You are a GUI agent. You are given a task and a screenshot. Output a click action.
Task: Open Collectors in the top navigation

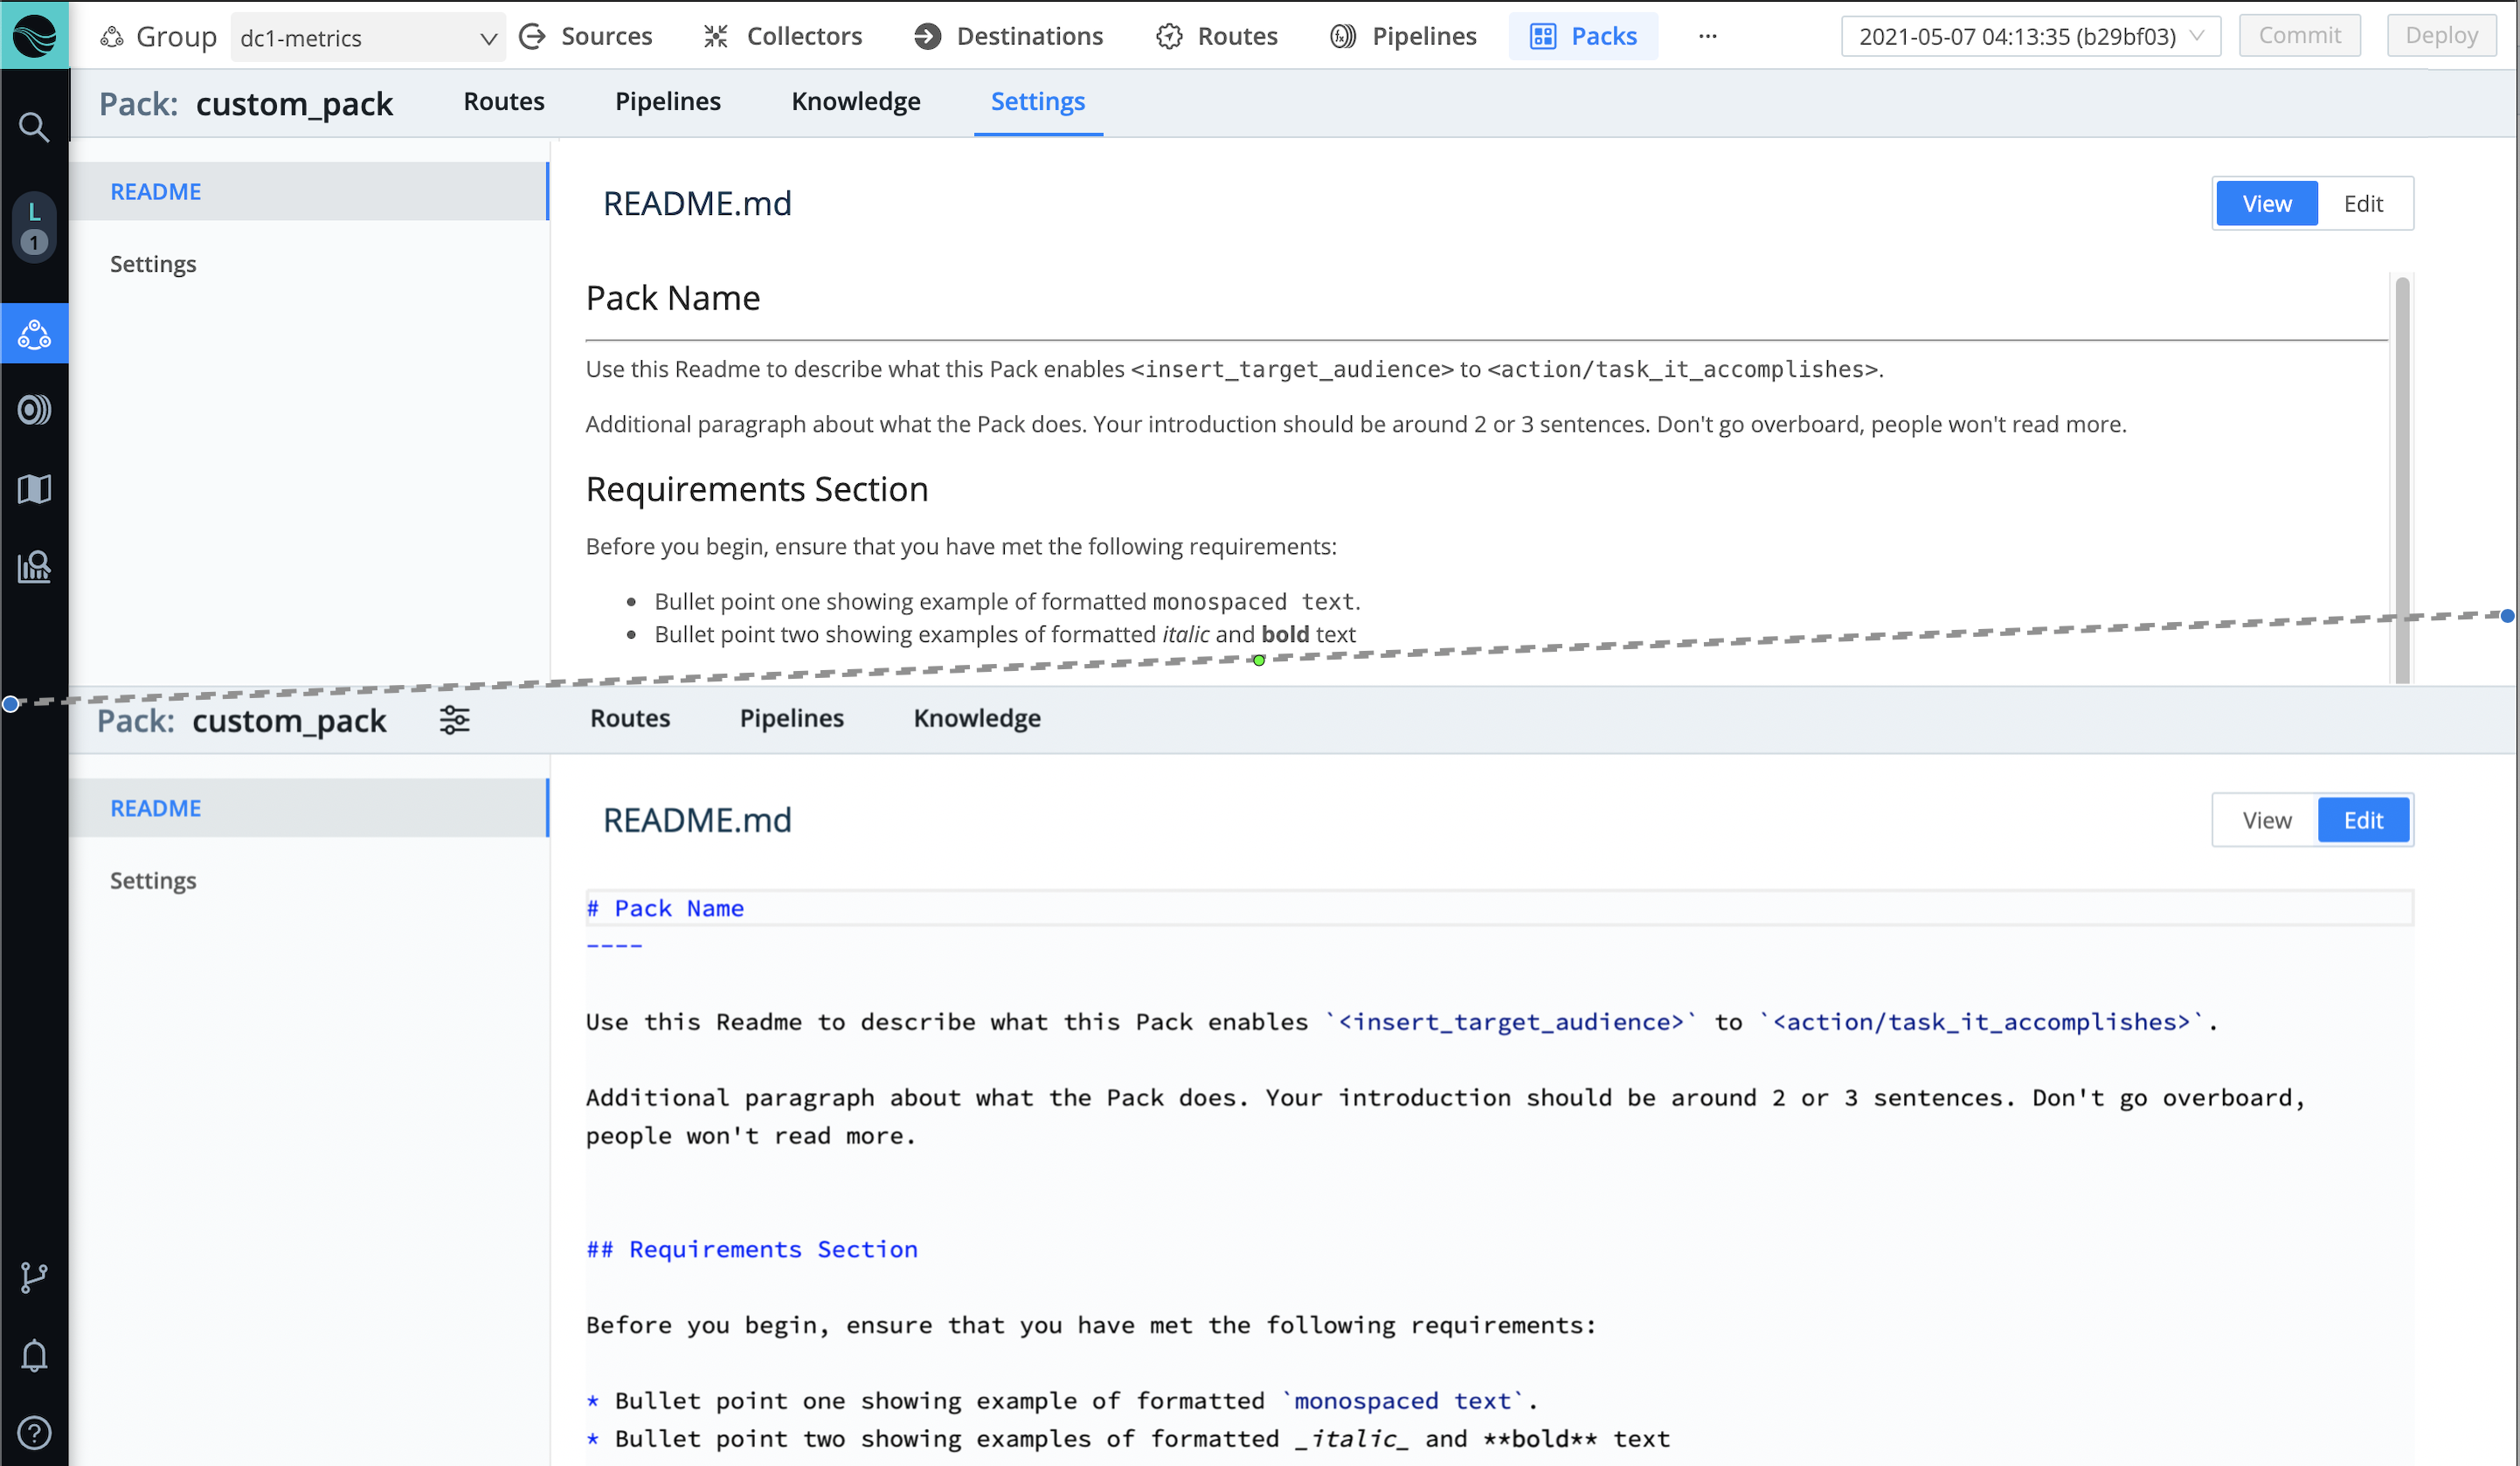pyautogui.click(x=783, y=36)
